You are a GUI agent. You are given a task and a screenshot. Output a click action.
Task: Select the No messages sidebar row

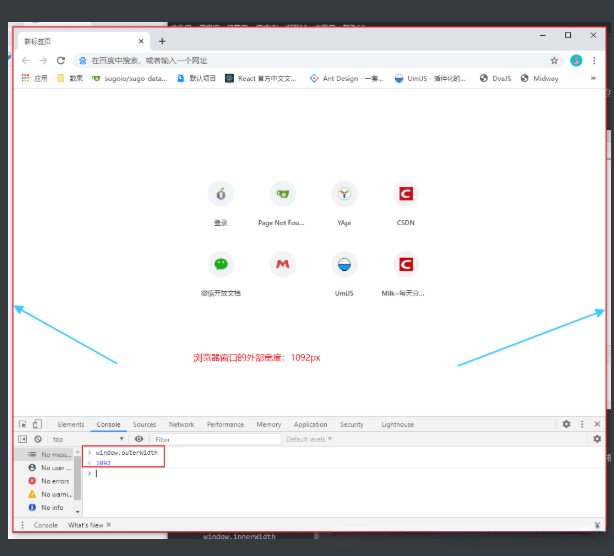point(44,454)
